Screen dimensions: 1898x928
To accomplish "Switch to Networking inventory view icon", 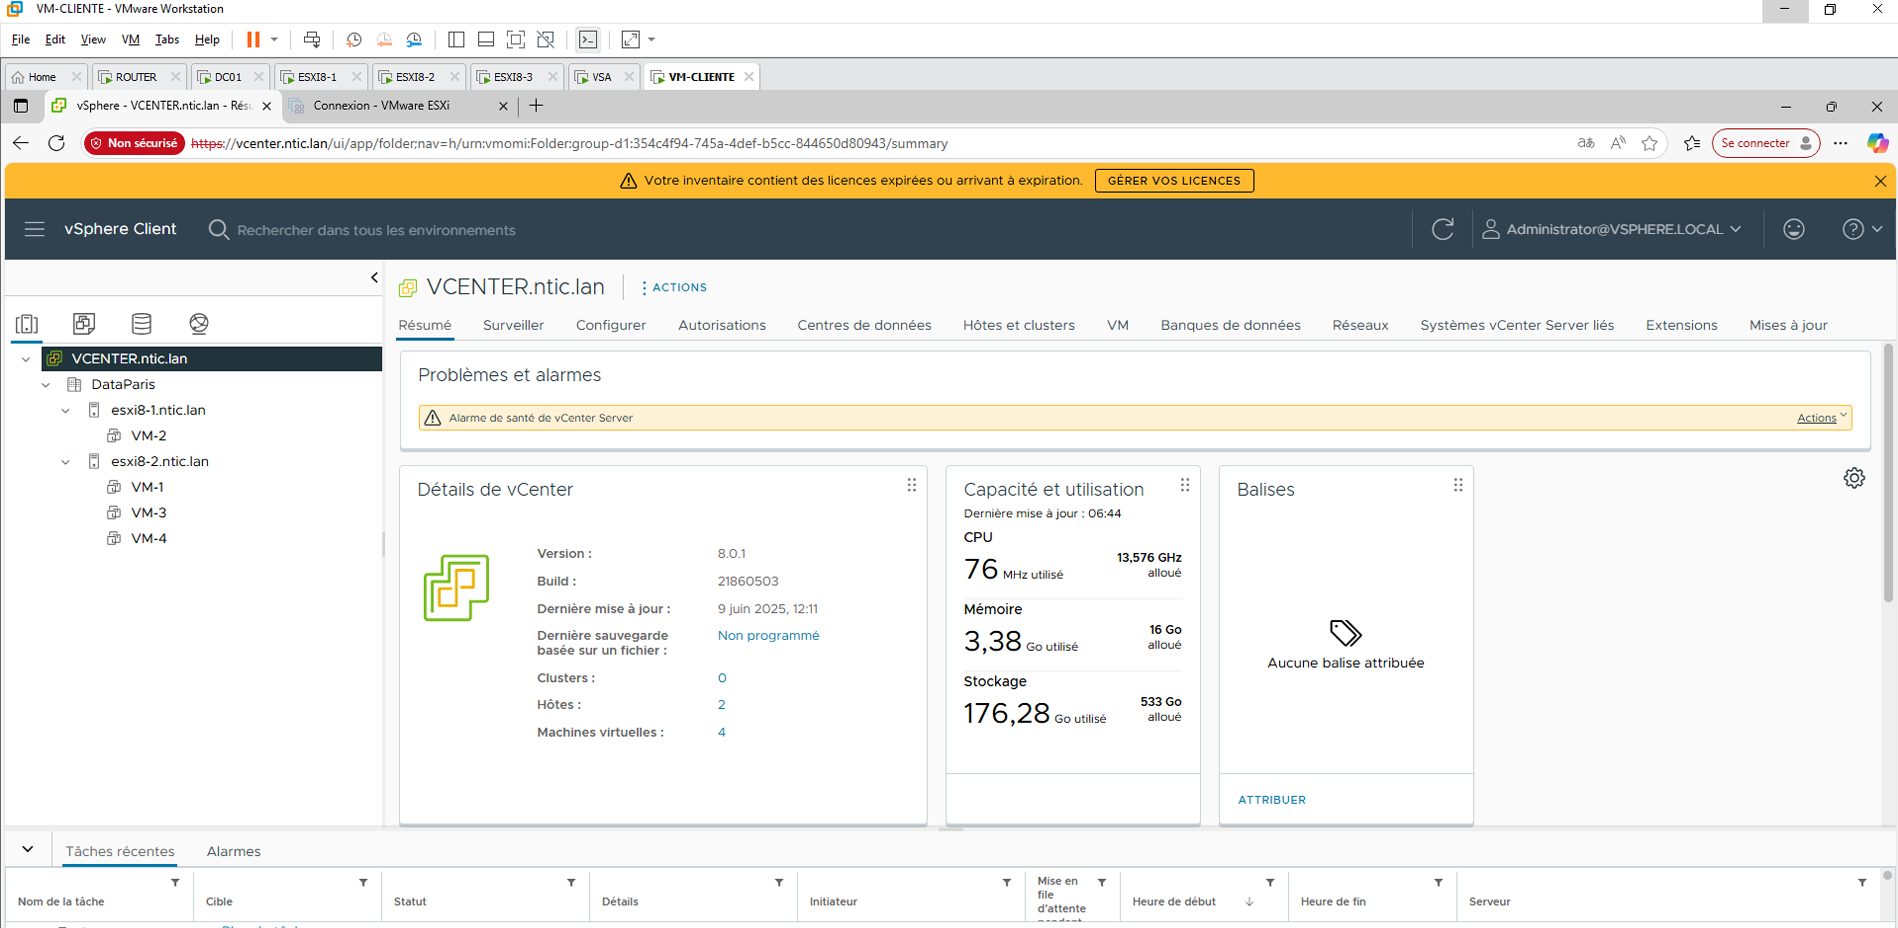I will coord(199,323).
